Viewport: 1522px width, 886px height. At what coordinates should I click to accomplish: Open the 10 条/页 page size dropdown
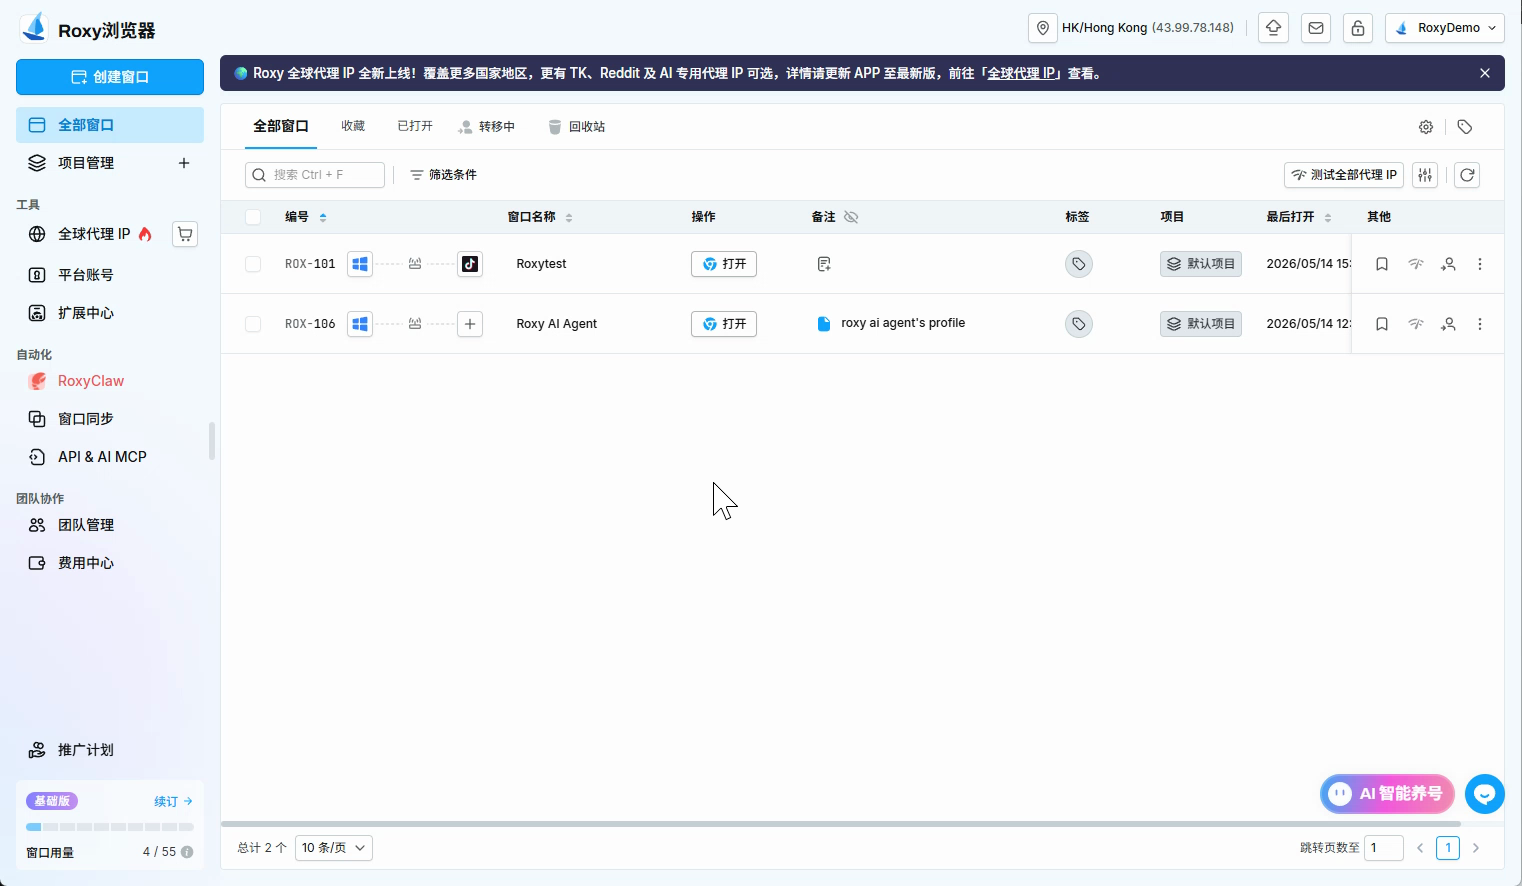coord(334,848)
